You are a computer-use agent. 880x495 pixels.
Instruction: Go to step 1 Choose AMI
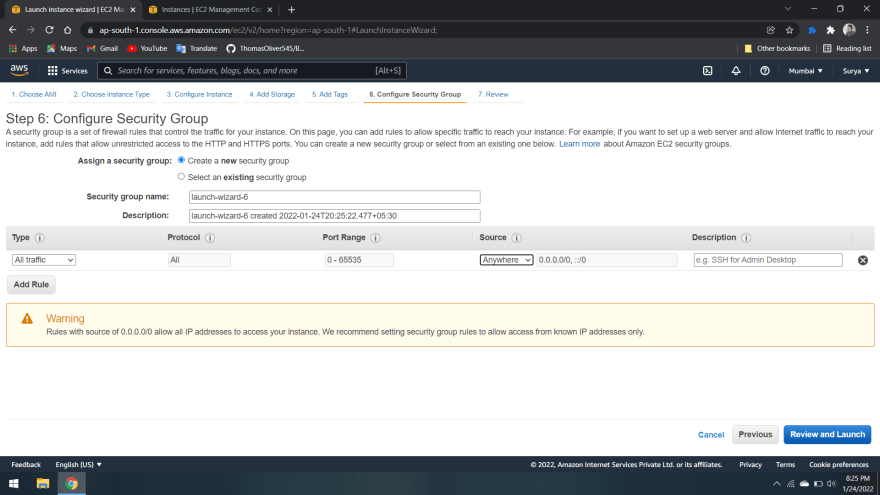tap(34, 94)
